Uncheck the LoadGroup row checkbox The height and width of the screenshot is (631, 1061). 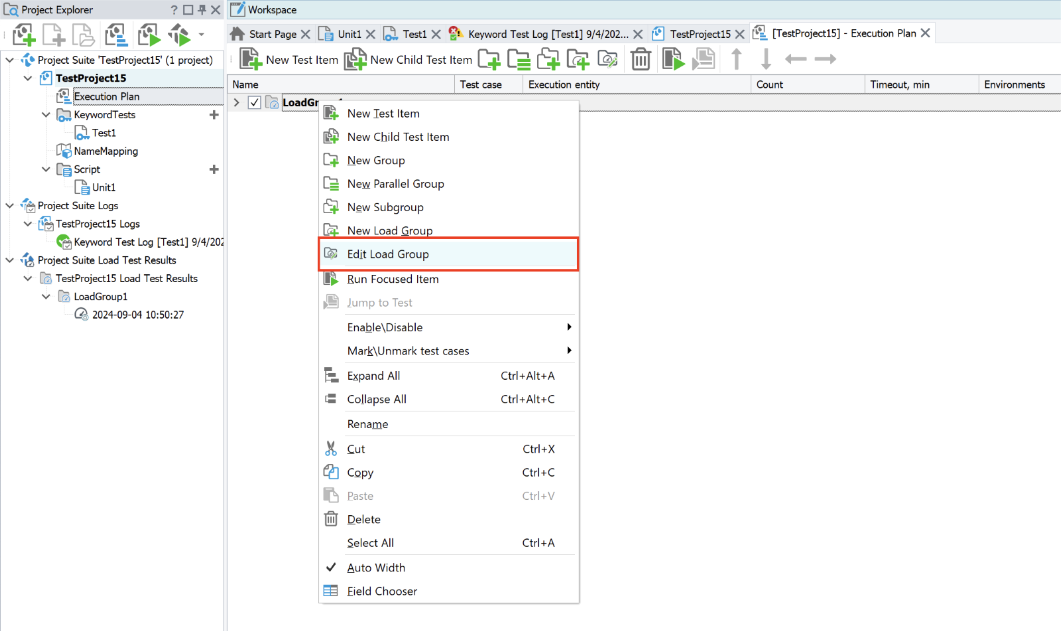tap(254, 103)
